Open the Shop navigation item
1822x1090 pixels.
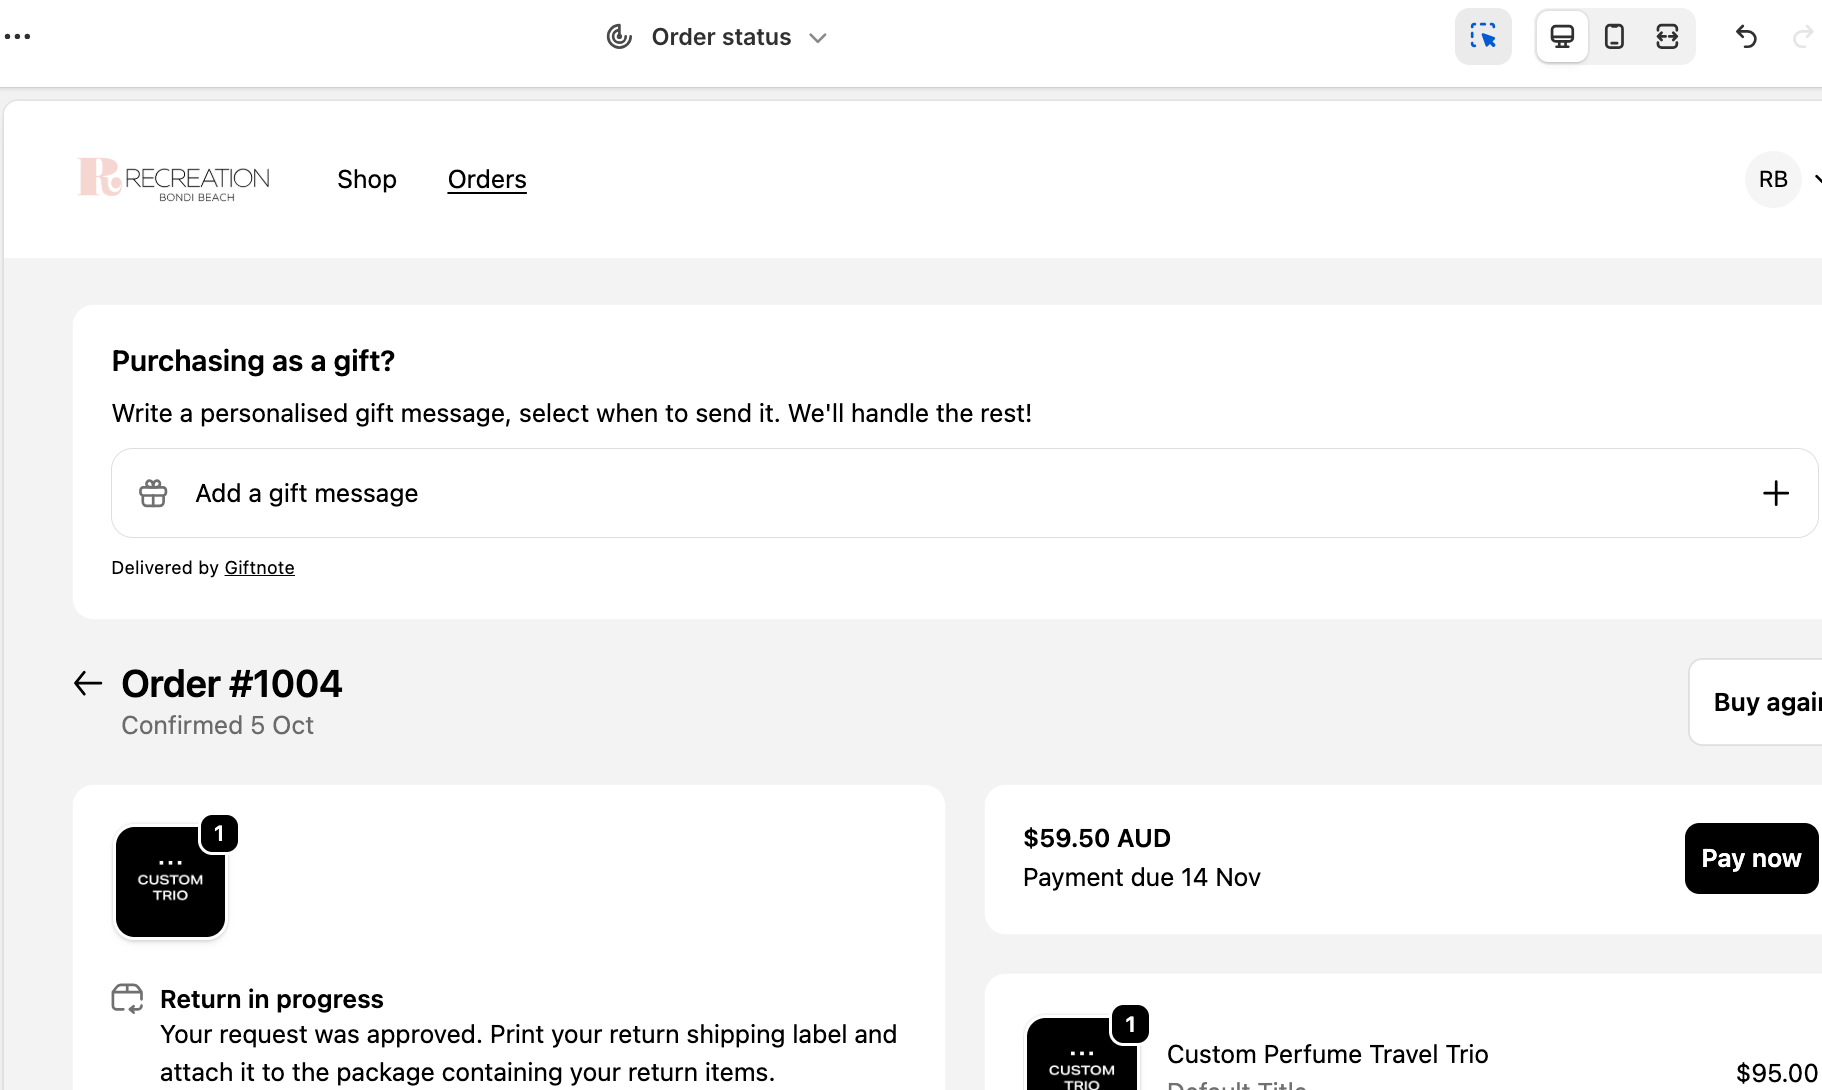367,179
